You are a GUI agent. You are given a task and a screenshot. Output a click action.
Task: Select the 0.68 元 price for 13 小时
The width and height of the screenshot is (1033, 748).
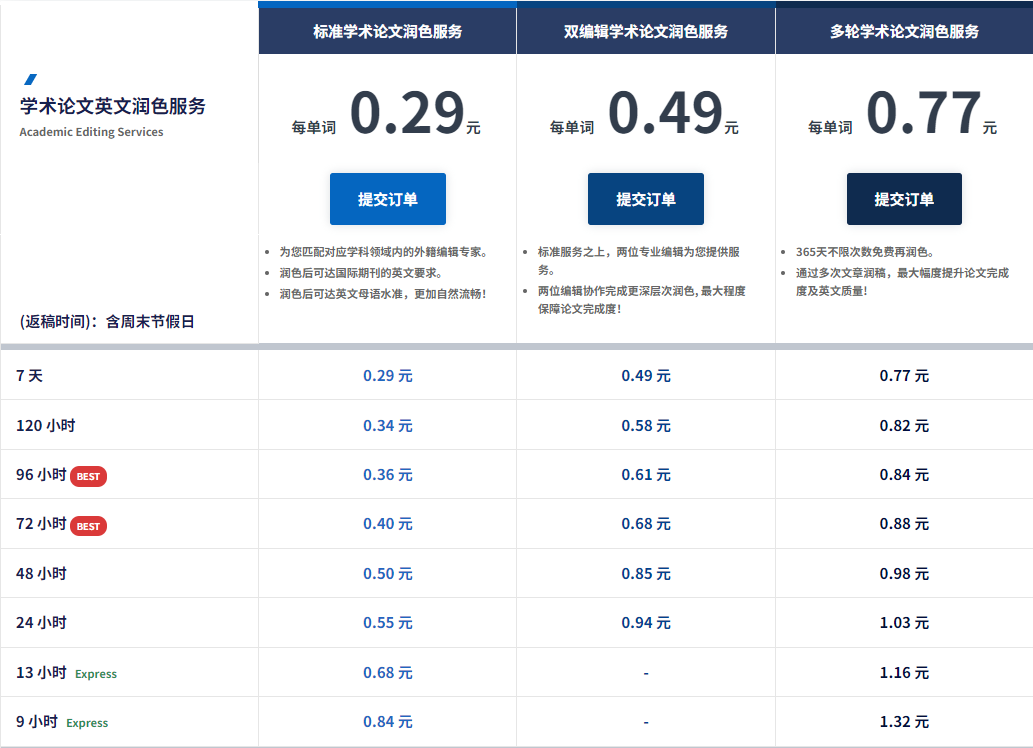click(386, 673)
